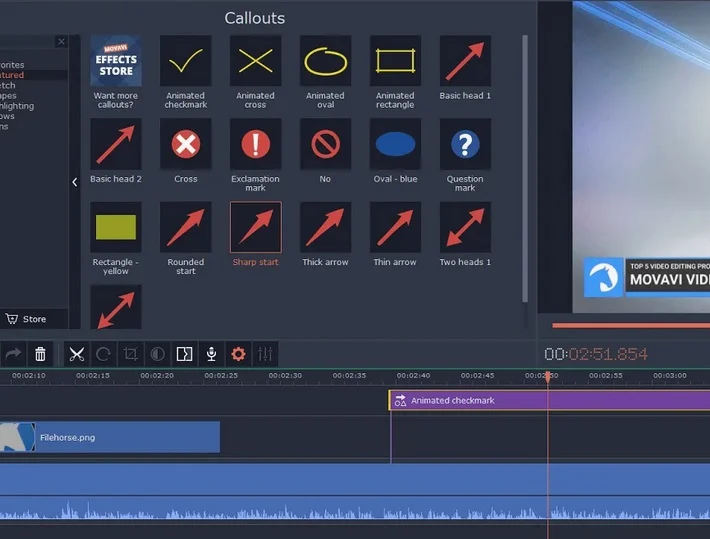Screen dimensions: 710x539
Task: Select the Basic head 2 arrow callout
Action: pyautogui.click(x=115, y=144)
